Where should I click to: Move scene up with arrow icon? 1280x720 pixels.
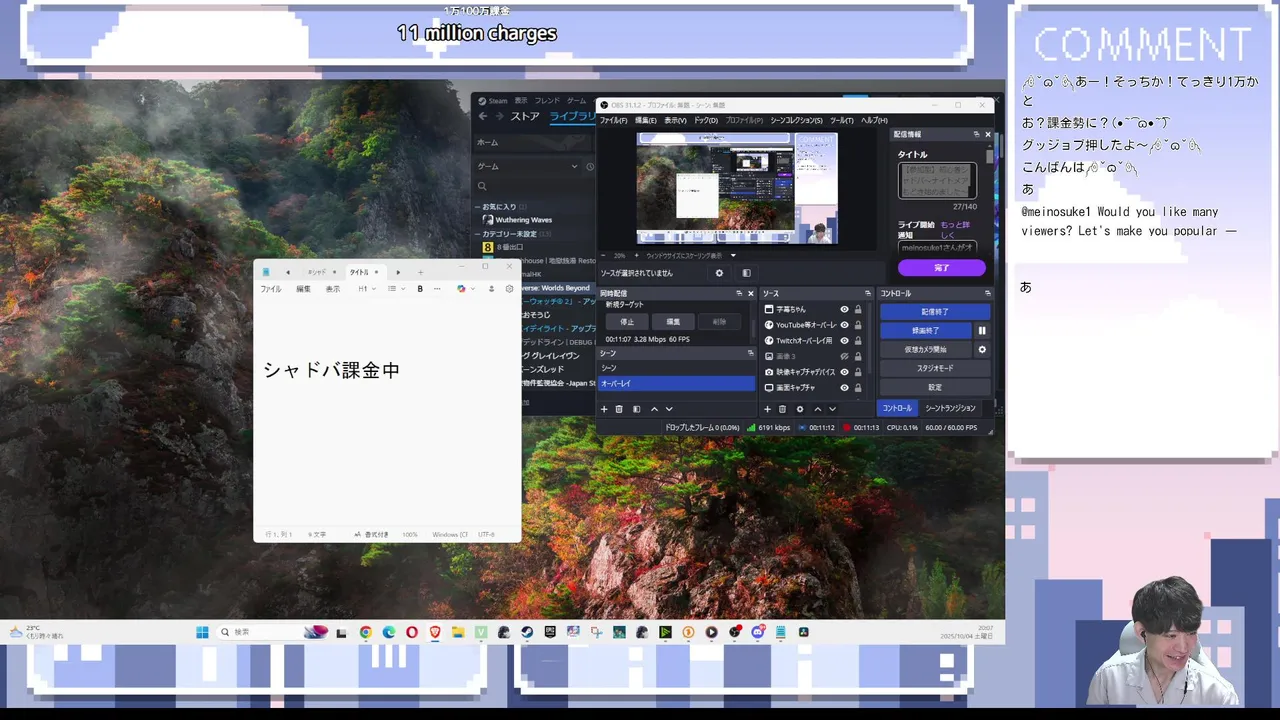coord(654,409)
